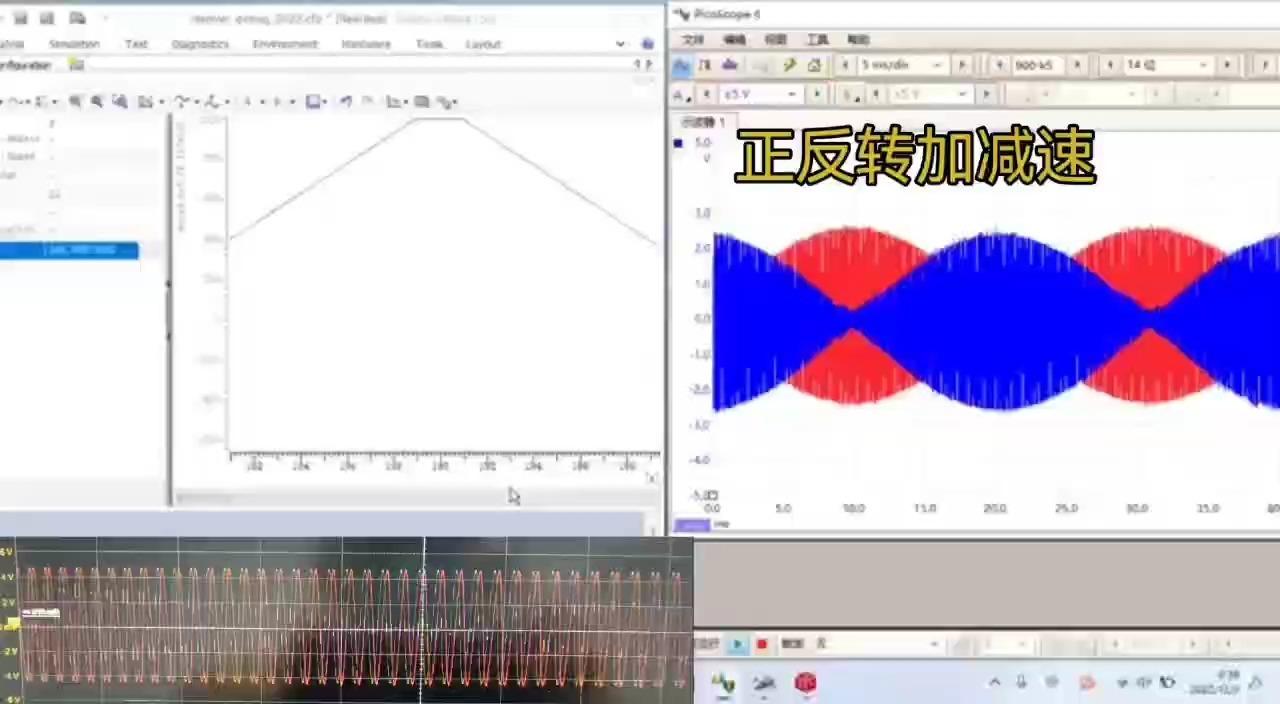1280x704 pixels.
Task: Open the timebase dropdown showing 5 ms/div
Action: point(900,64)
